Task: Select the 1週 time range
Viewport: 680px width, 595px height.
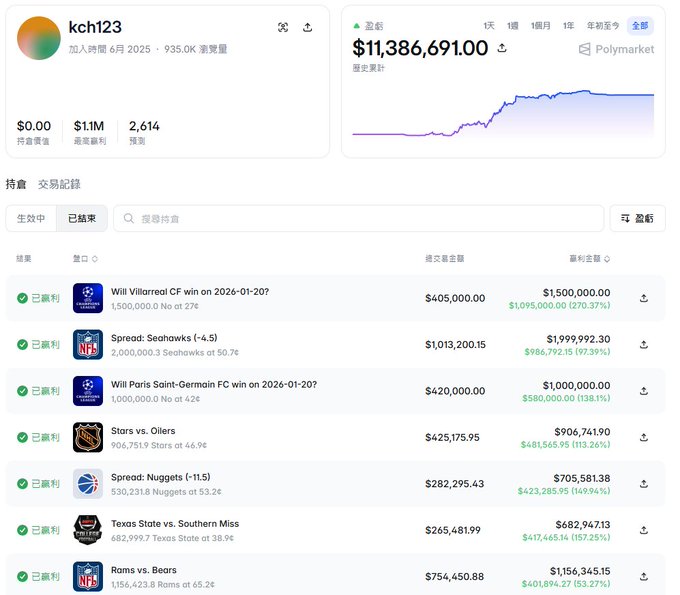Action: point(513,26)
